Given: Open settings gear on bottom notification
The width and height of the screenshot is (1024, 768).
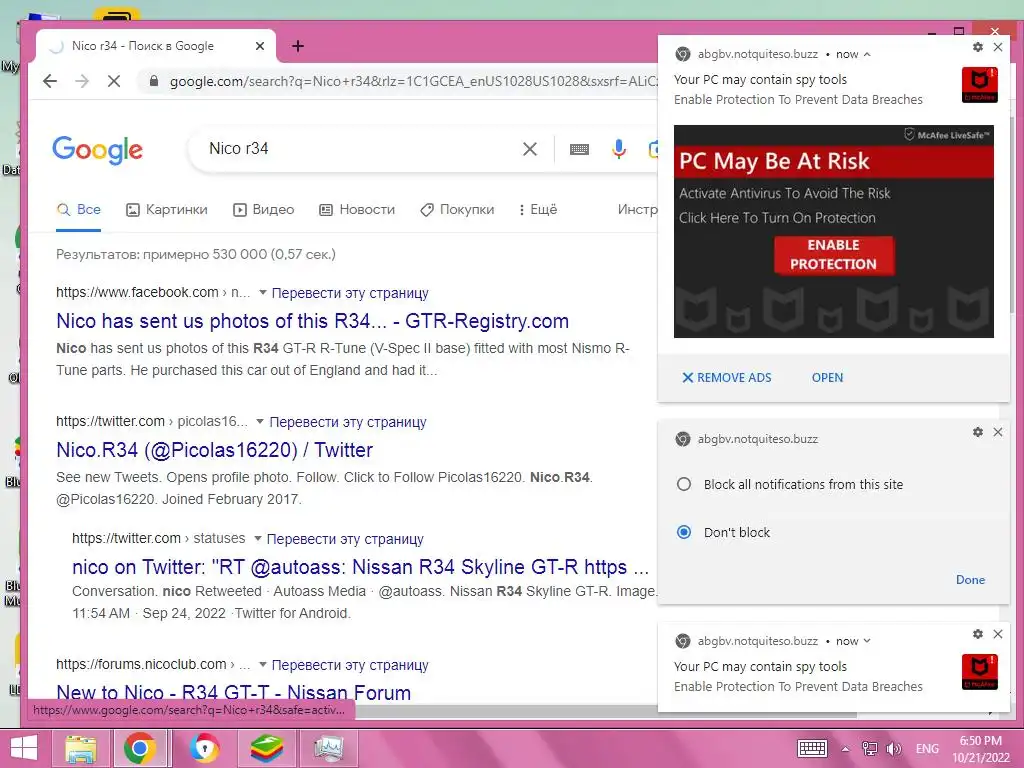Looking at the screenshot, I should [x=978, y=633].
